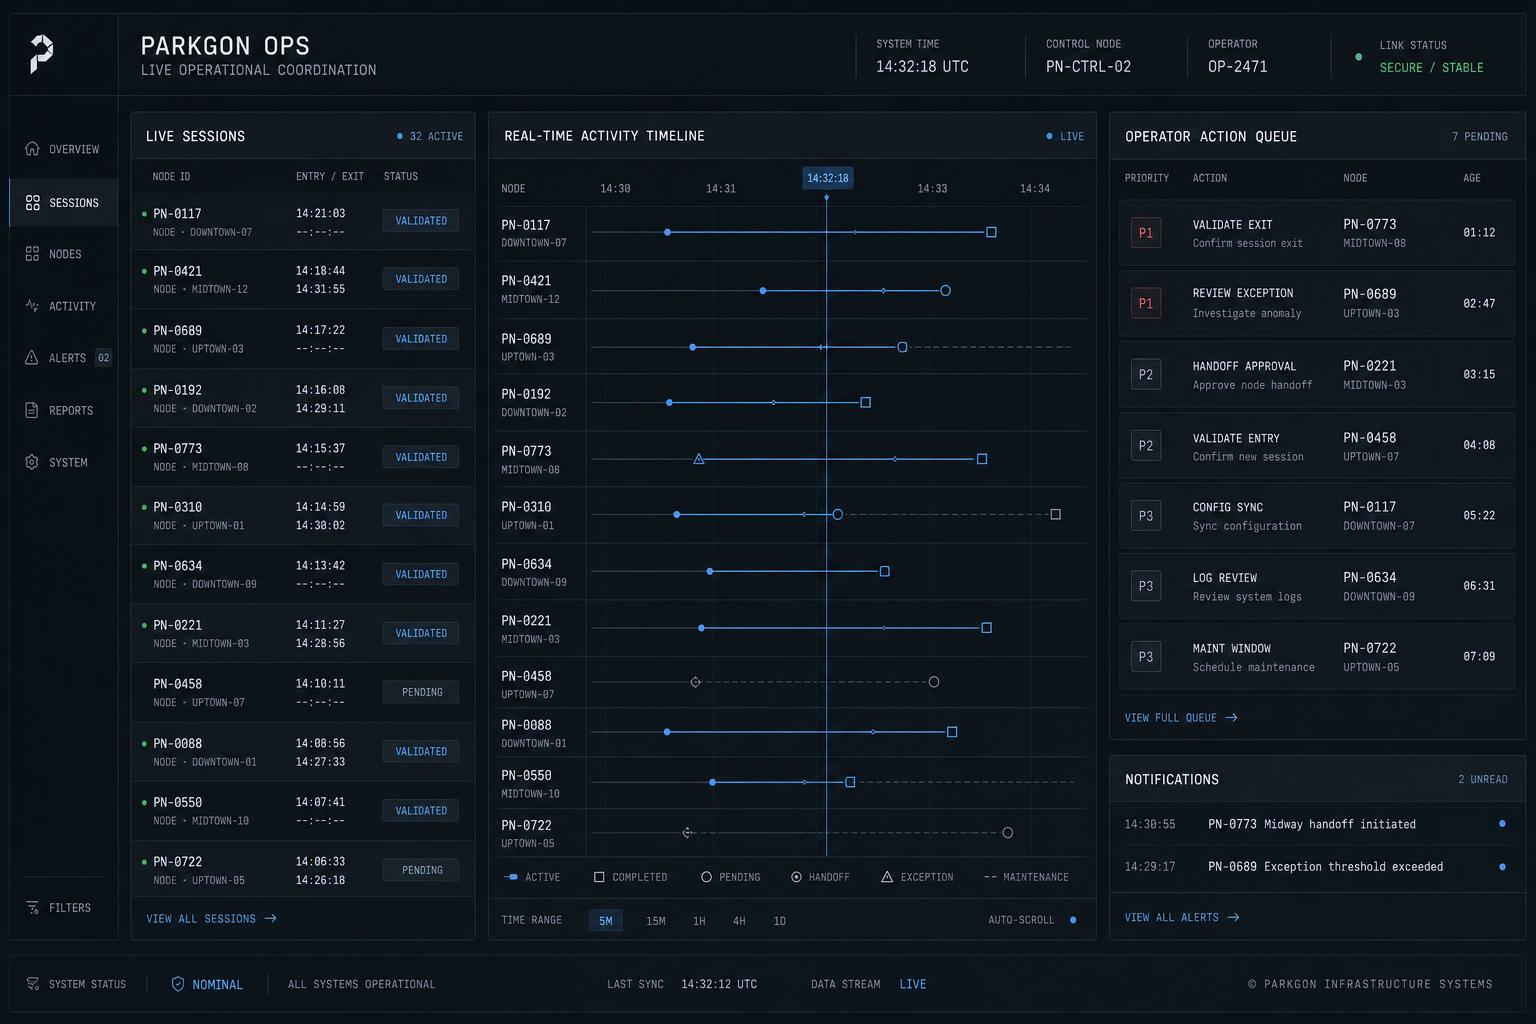Select the 1D time range
The height and width of the screenshot is (1024, 1536).
tap(780, 921)
